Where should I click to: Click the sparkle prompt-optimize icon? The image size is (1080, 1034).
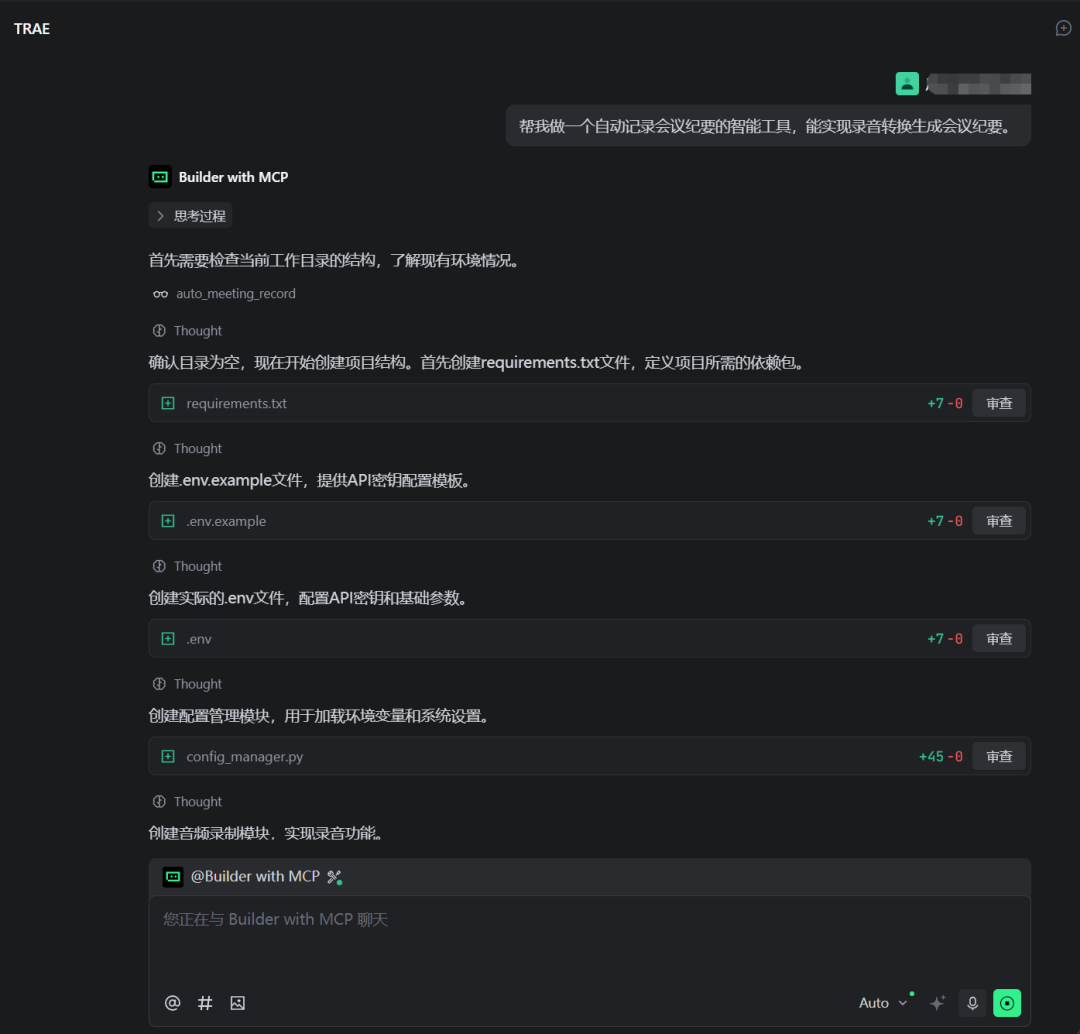coord(937,1003)
